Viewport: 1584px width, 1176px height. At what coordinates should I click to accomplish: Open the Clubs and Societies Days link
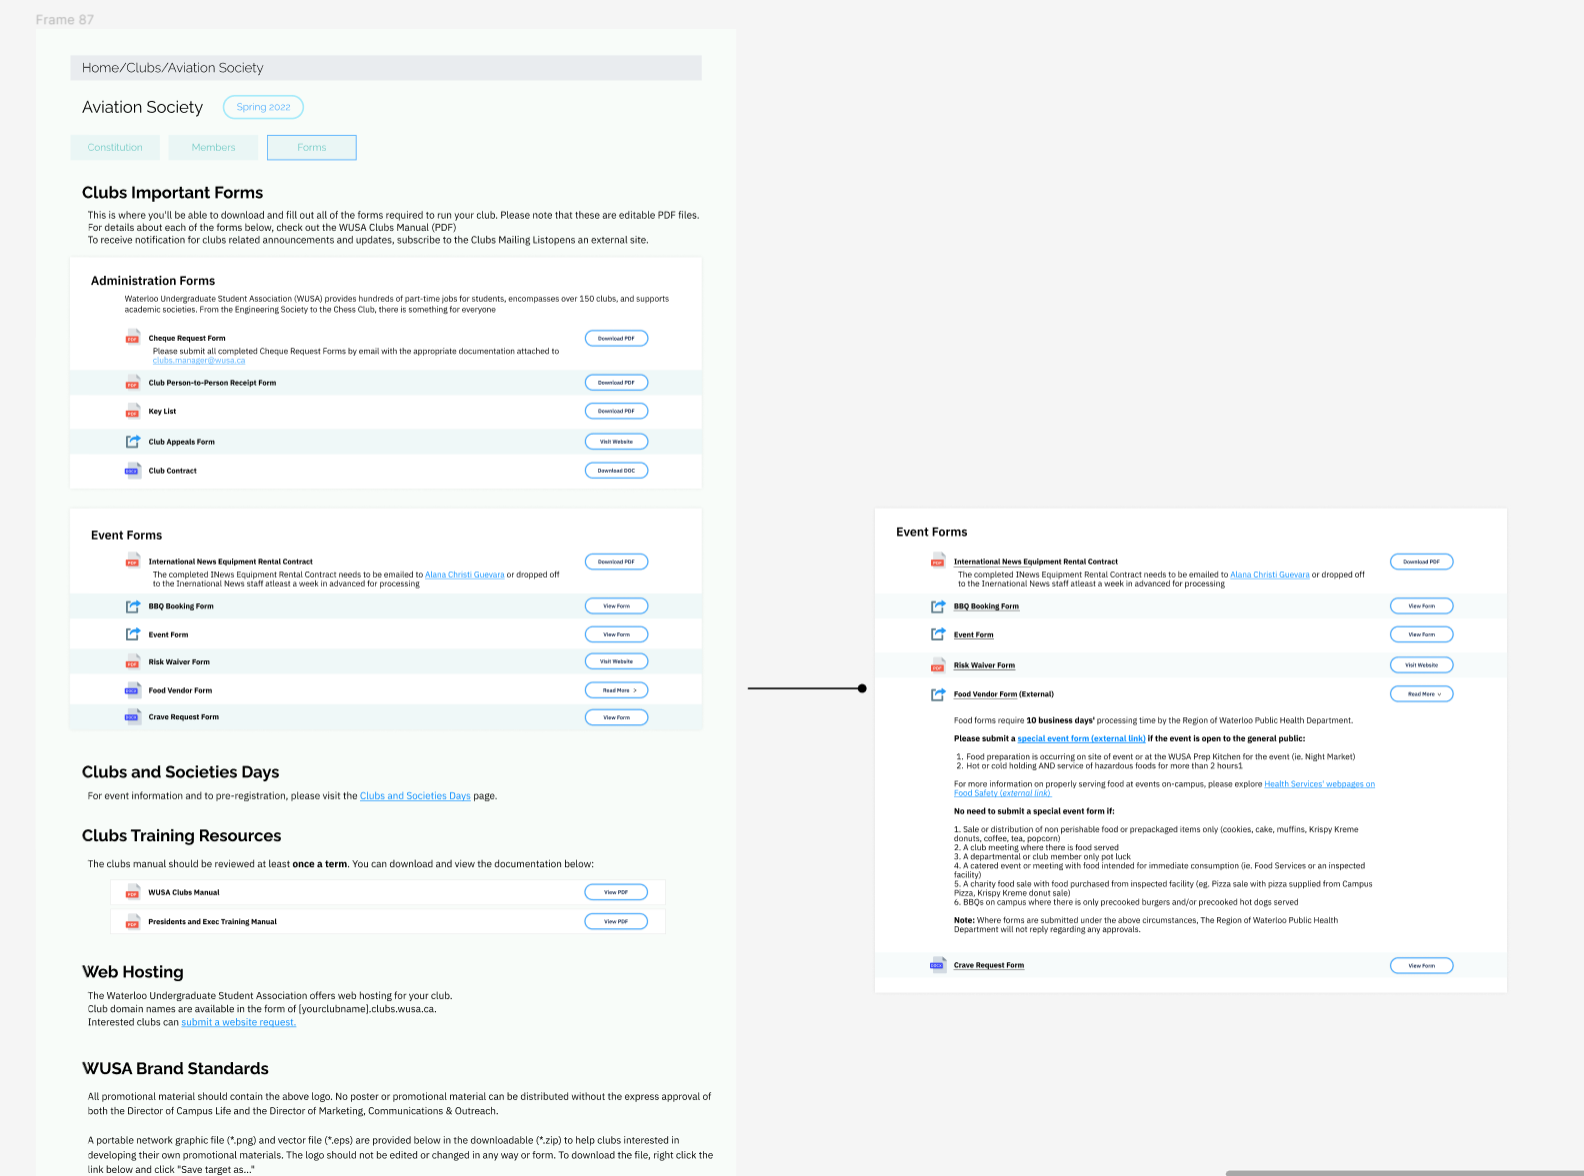tap(415, 796)
